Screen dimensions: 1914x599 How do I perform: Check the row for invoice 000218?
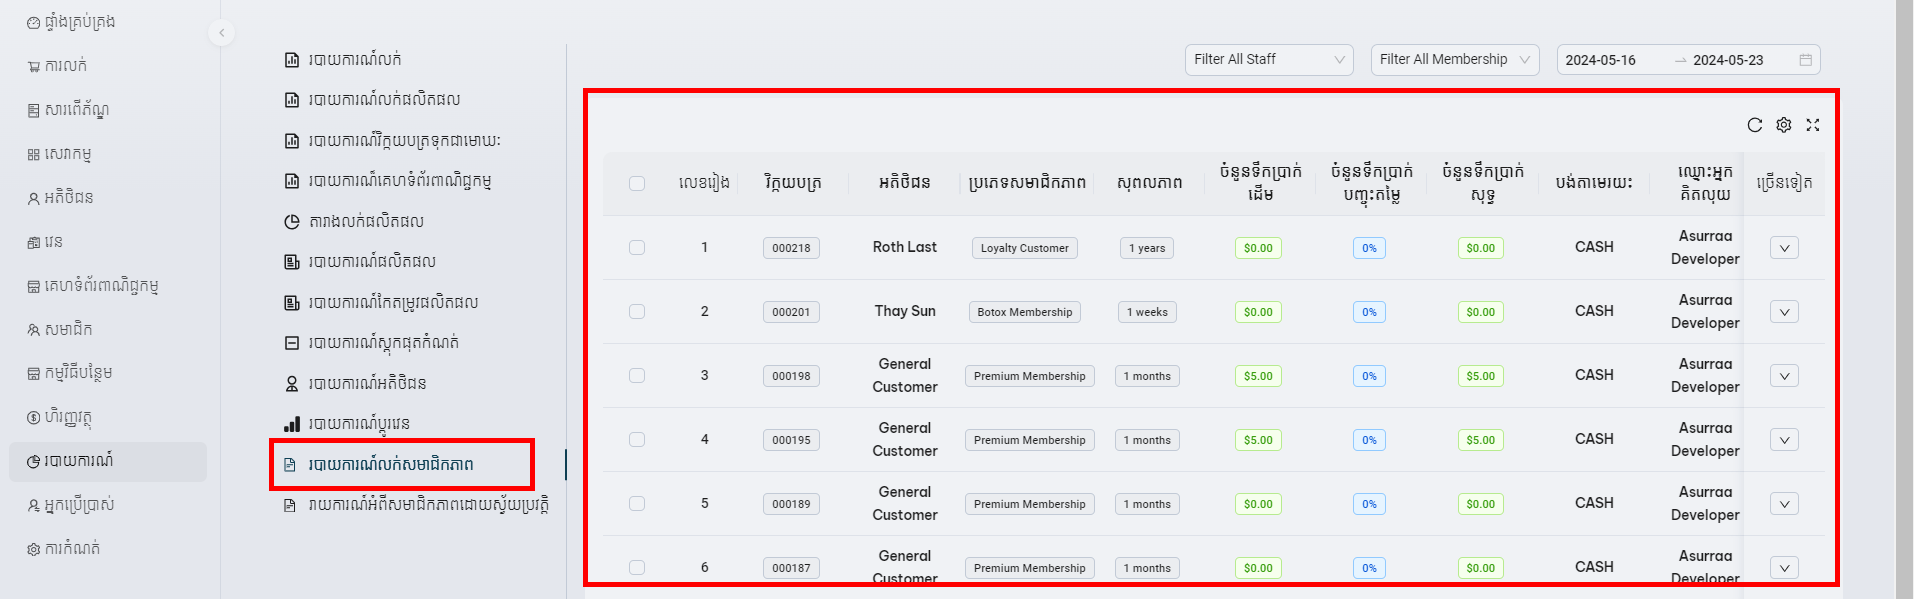click(x=637, y=247)
